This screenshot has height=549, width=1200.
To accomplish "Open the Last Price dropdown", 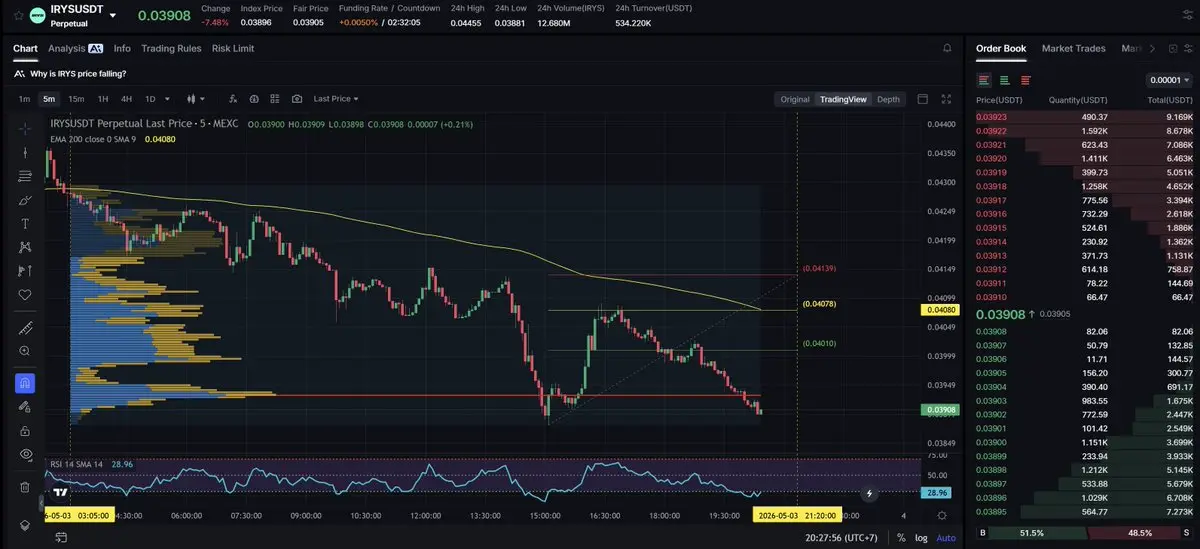I will click(336, 99).
